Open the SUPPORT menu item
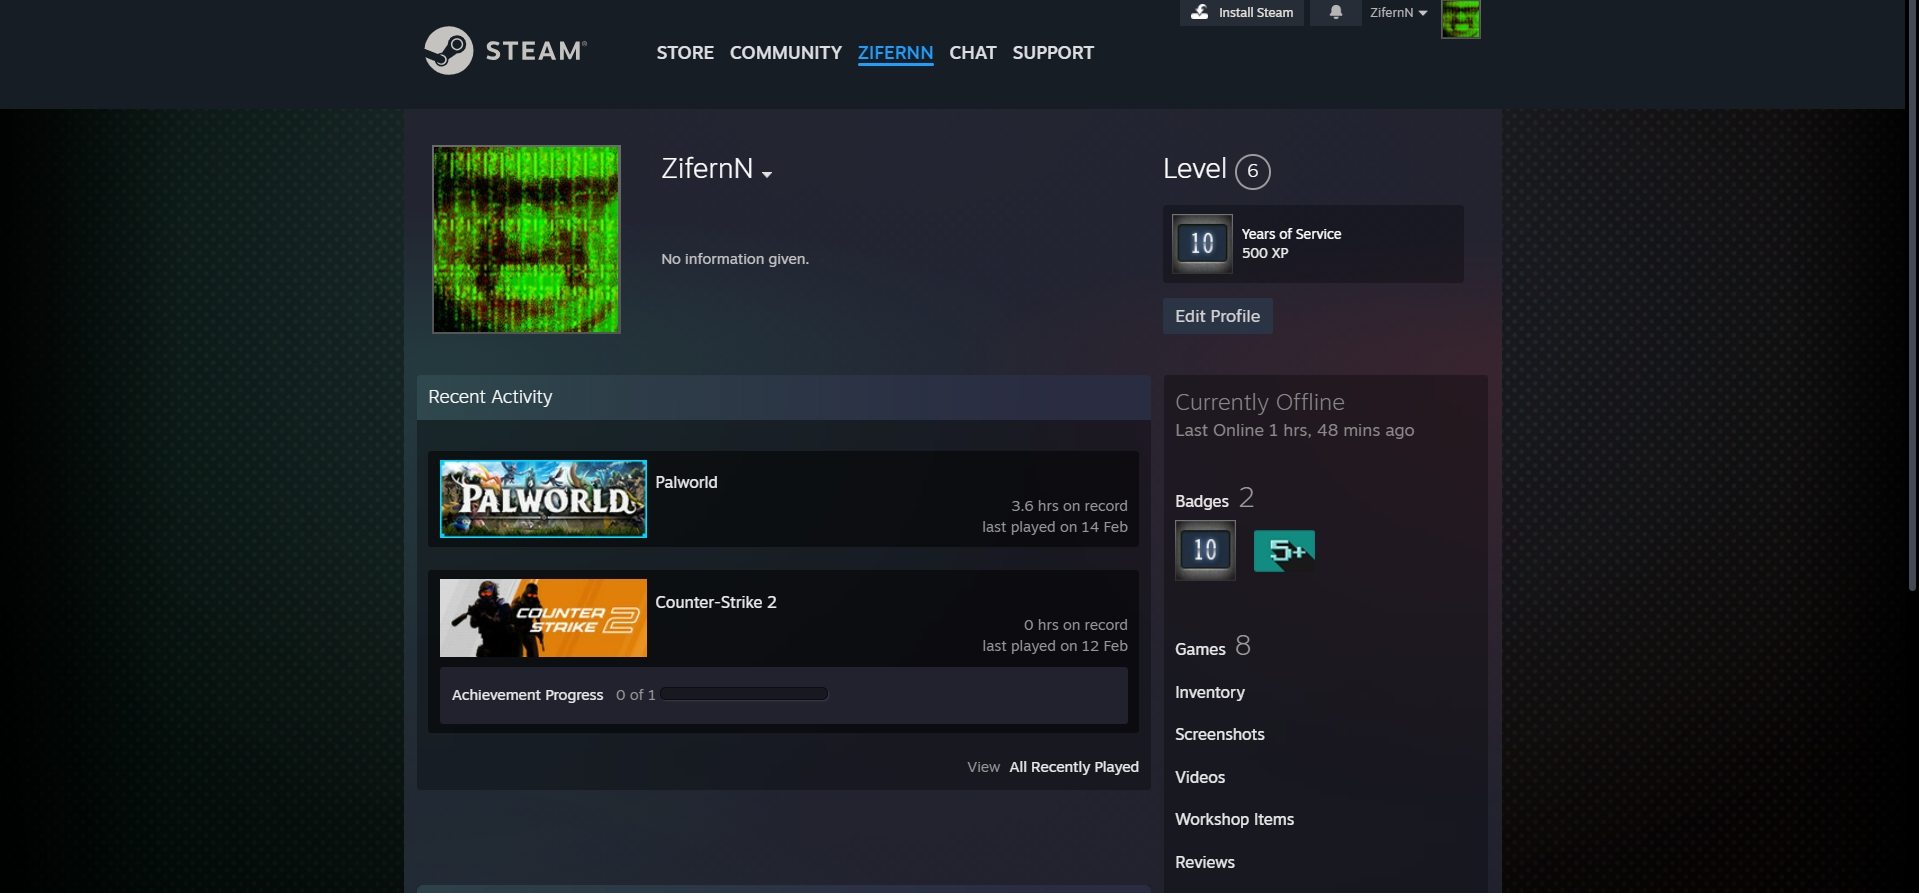The width and height of the screenshot is (1919, 893). (x=1053, y=52)
